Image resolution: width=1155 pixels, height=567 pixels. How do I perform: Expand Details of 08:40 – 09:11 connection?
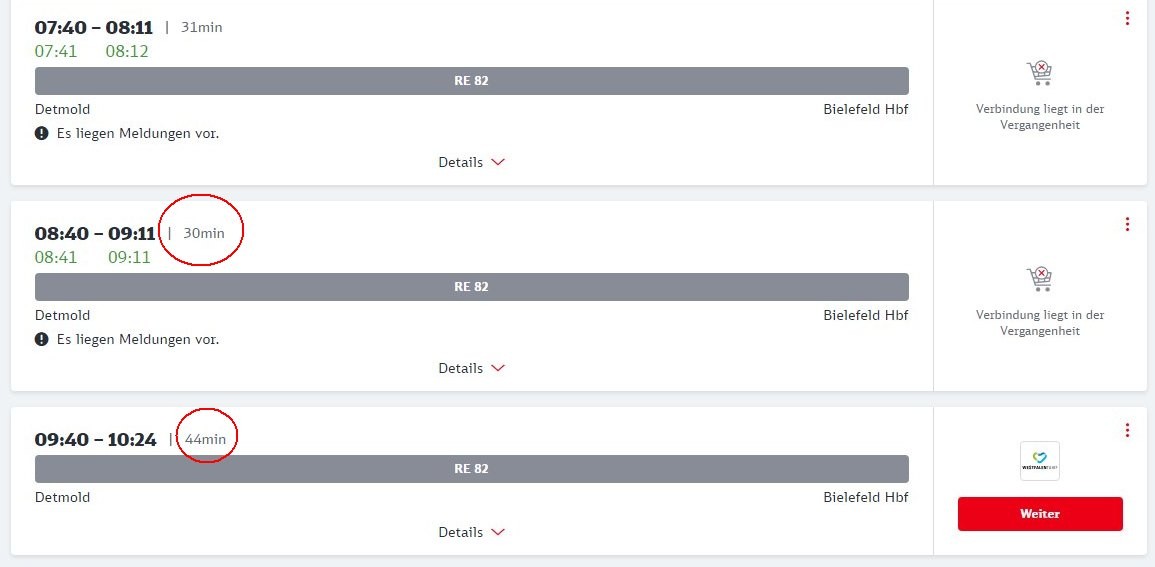(x=471, y=368)
